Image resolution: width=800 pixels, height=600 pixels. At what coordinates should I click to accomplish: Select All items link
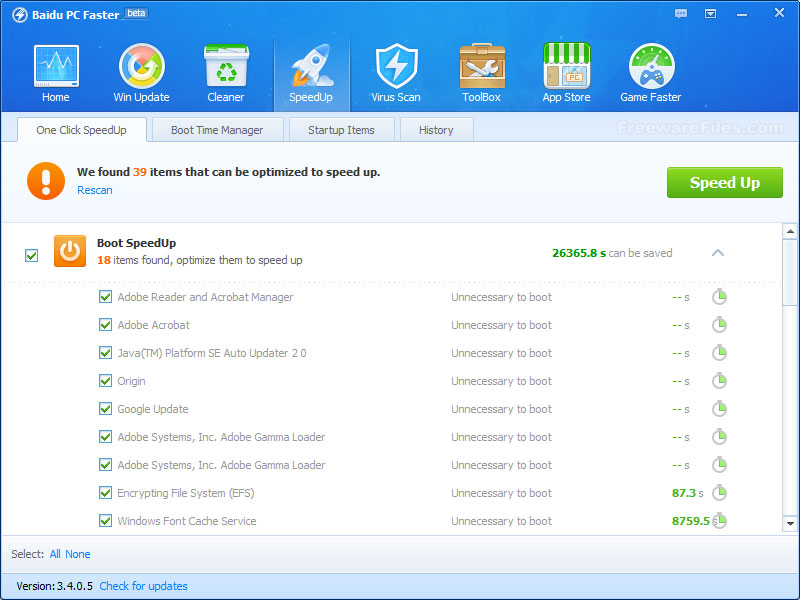click(x=55, y=554)
